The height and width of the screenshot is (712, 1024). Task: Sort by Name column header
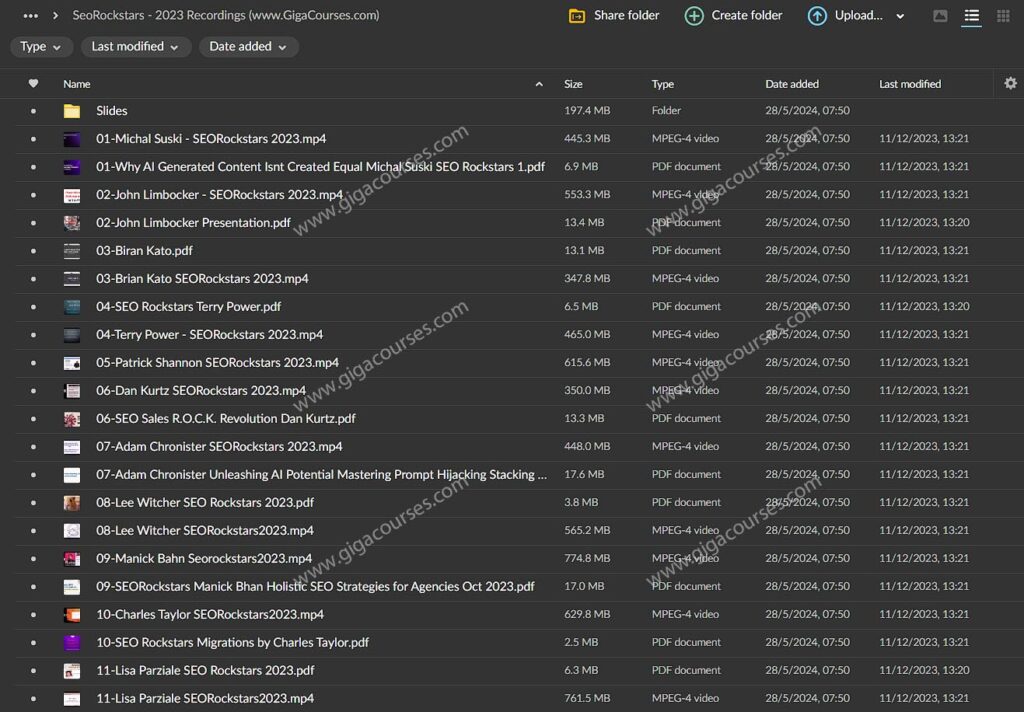(x=77, y=84)
